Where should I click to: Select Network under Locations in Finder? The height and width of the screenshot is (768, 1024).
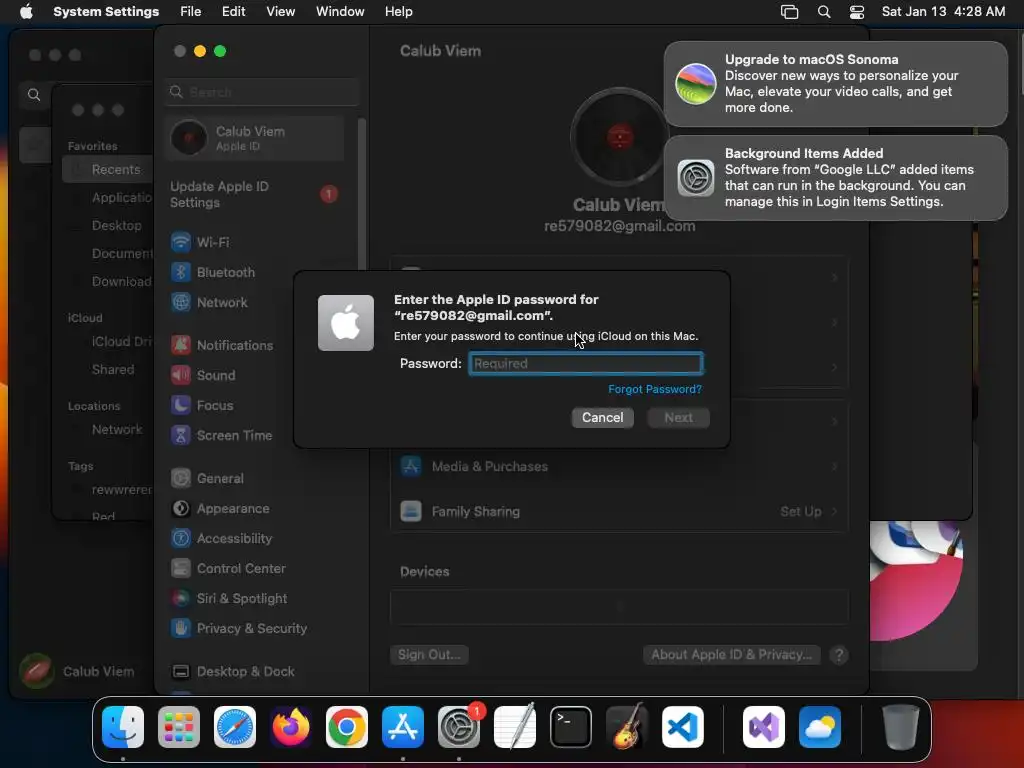pyautogui.click(x=108, y=429)
